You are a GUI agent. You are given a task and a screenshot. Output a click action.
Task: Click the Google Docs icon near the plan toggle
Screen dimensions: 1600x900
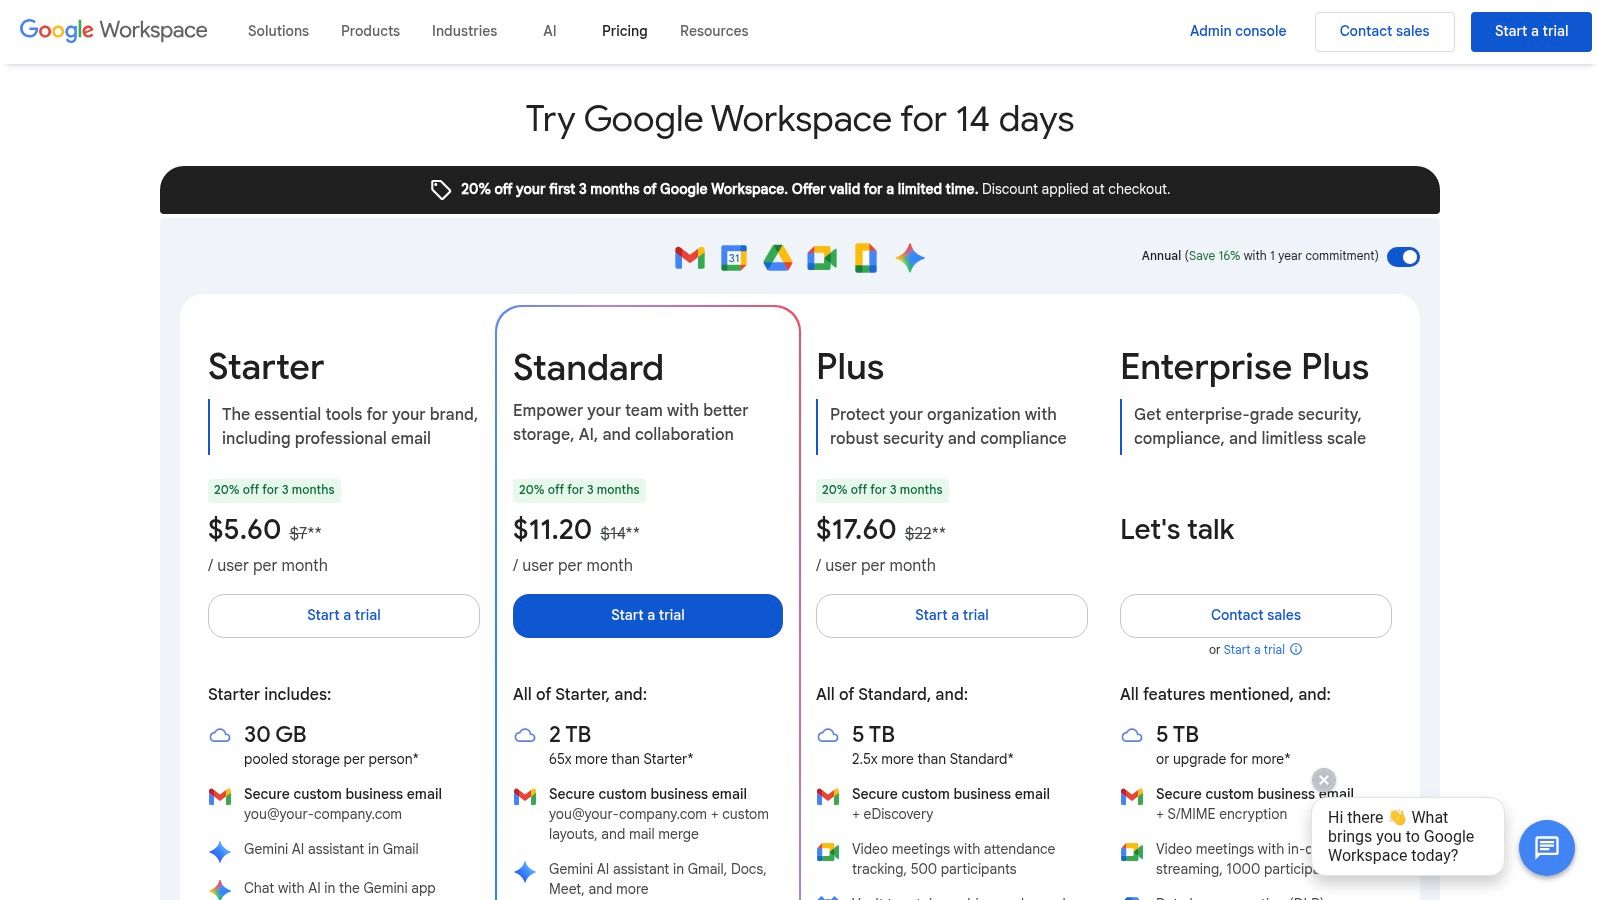(x=865, y=257)
